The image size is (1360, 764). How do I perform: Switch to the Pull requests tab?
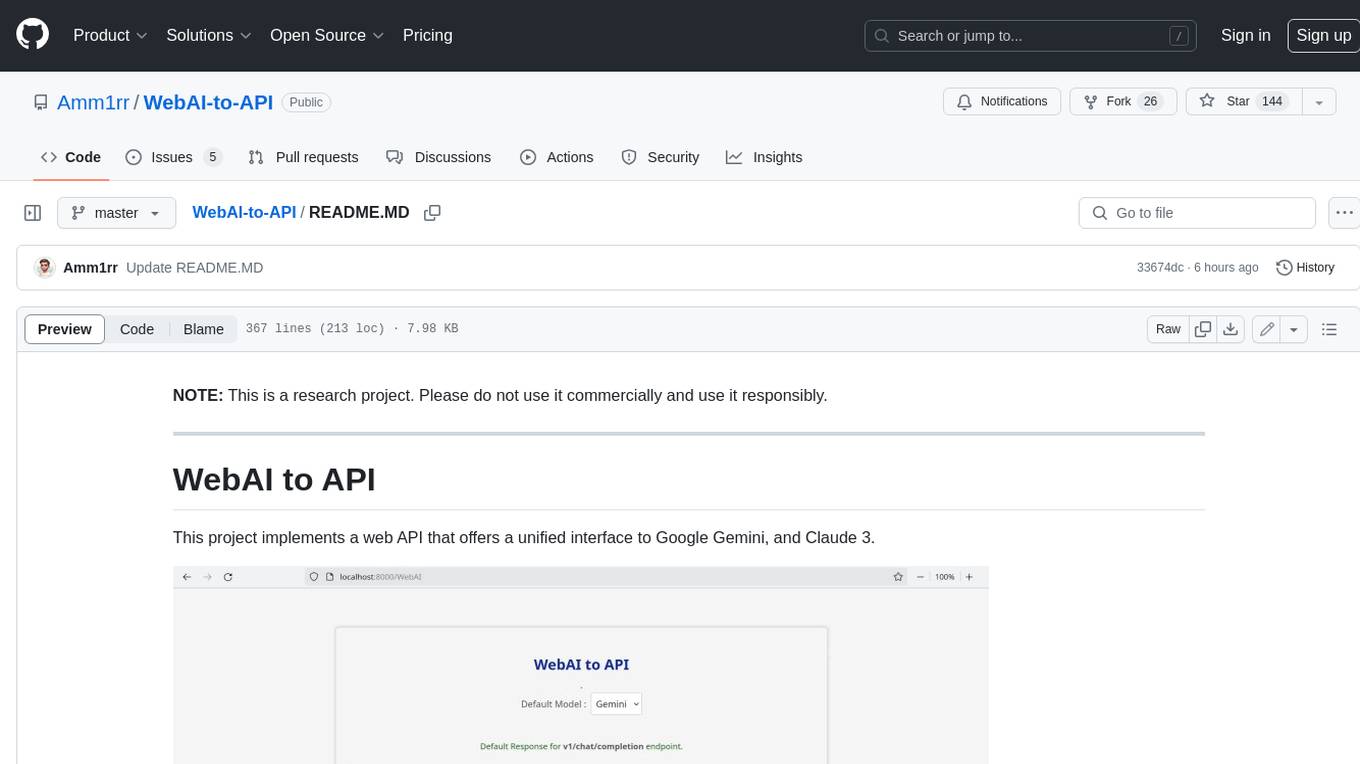click(x=303, y=157)
